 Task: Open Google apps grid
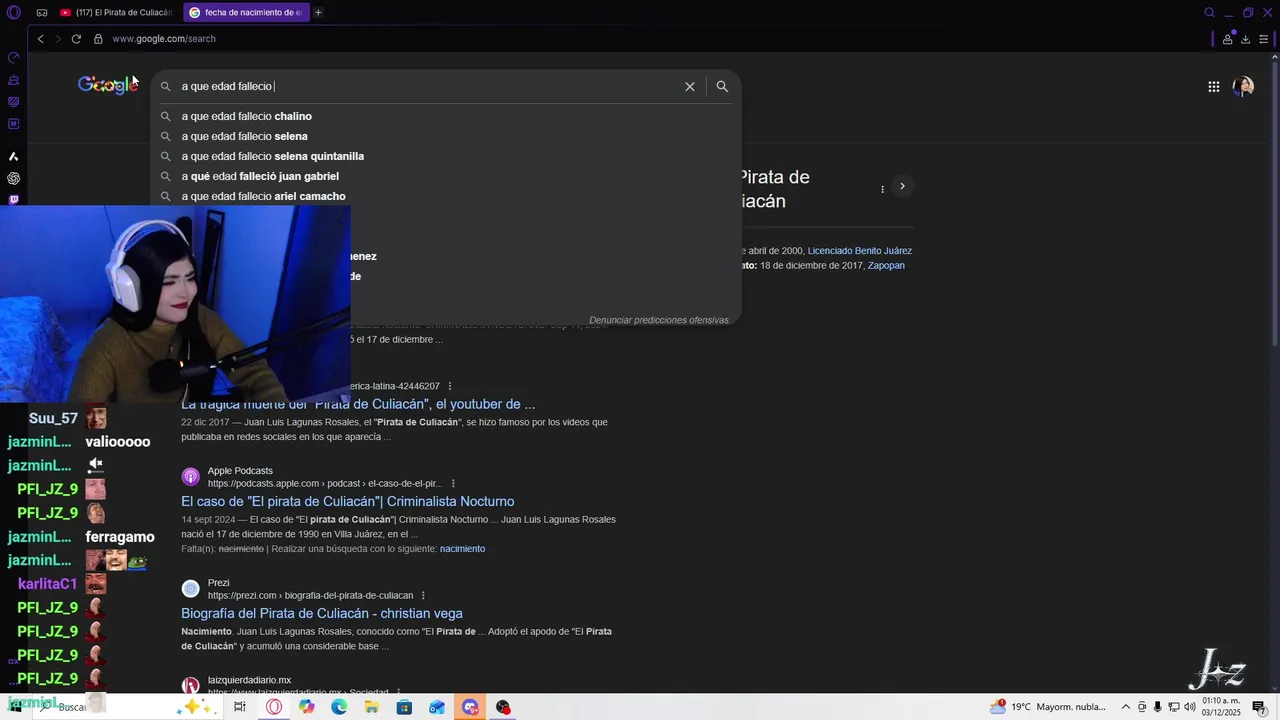click(1213, 87)
